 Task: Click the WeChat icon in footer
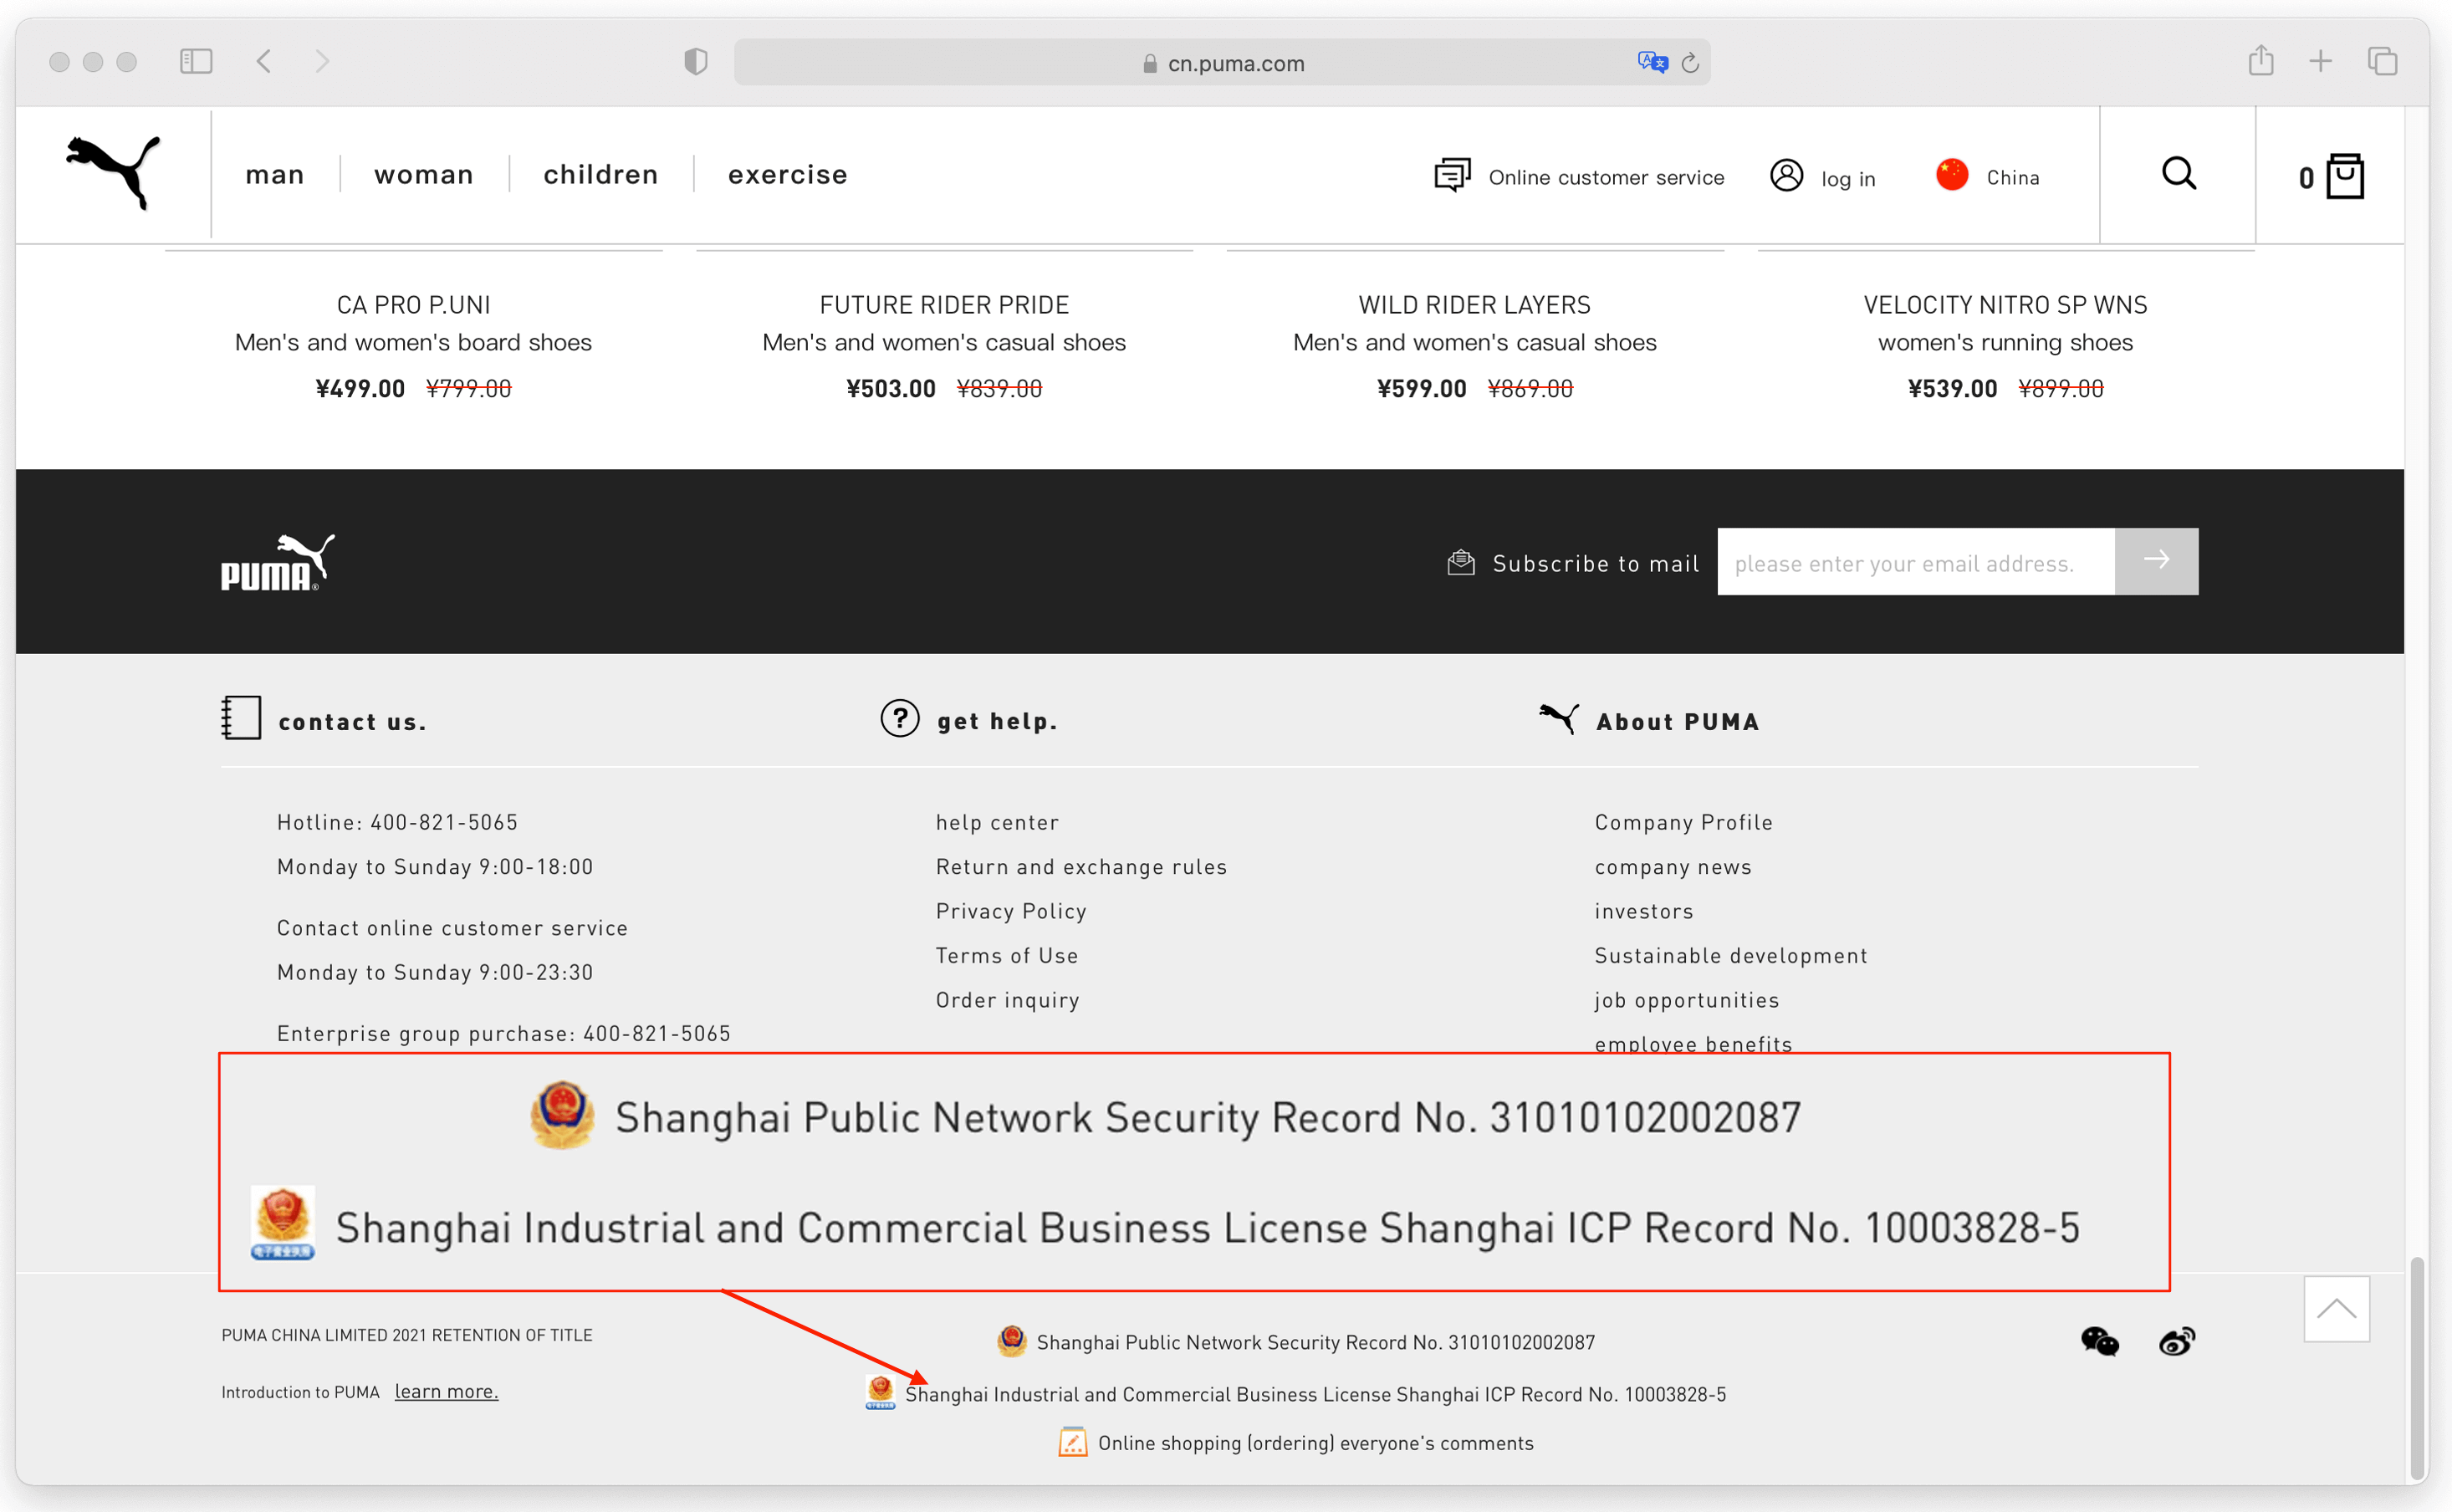2099,1341
